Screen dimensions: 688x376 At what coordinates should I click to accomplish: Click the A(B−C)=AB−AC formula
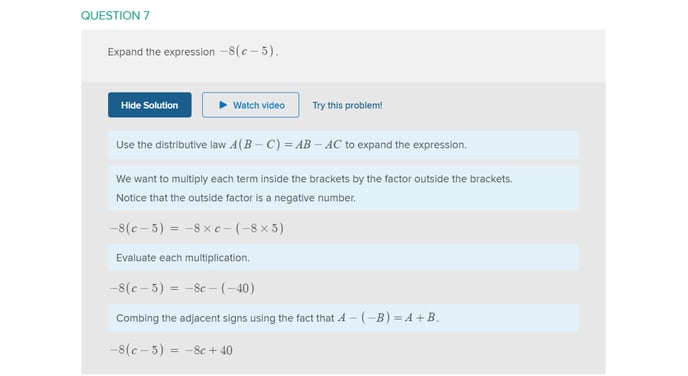(285, 145)
